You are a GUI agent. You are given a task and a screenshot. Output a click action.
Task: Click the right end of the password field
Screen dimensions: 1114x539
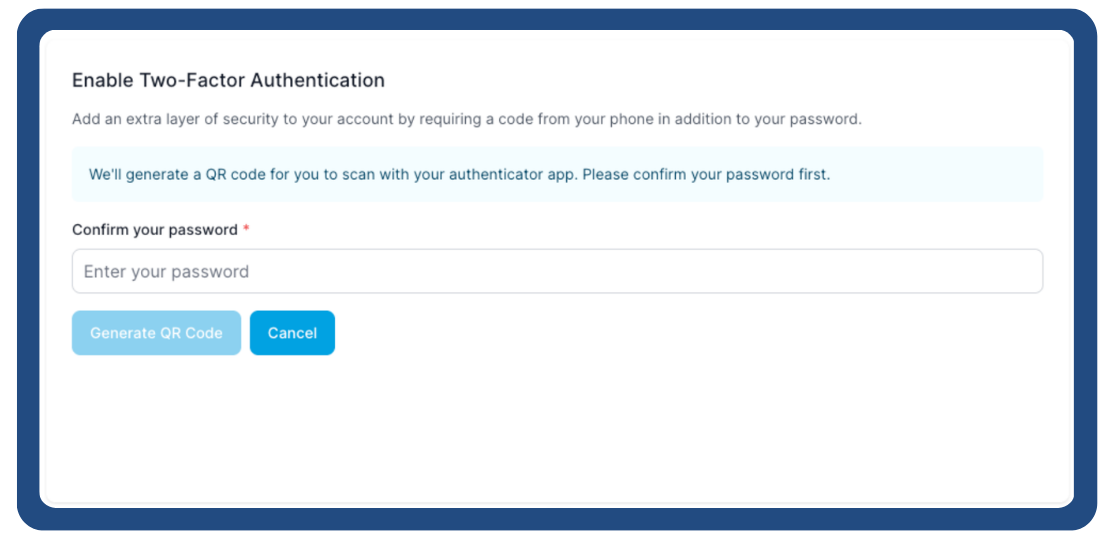click(x=1020, y=271)
